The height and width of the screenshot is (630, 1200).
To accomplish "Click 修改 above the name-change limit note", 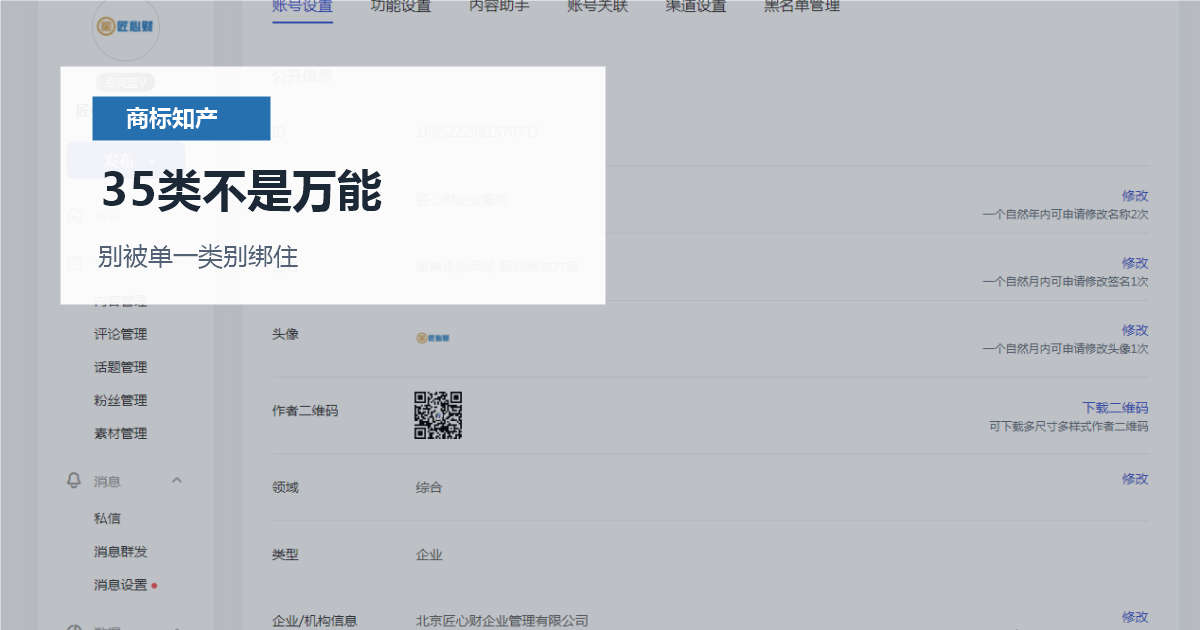I will tap(1135, 196).
